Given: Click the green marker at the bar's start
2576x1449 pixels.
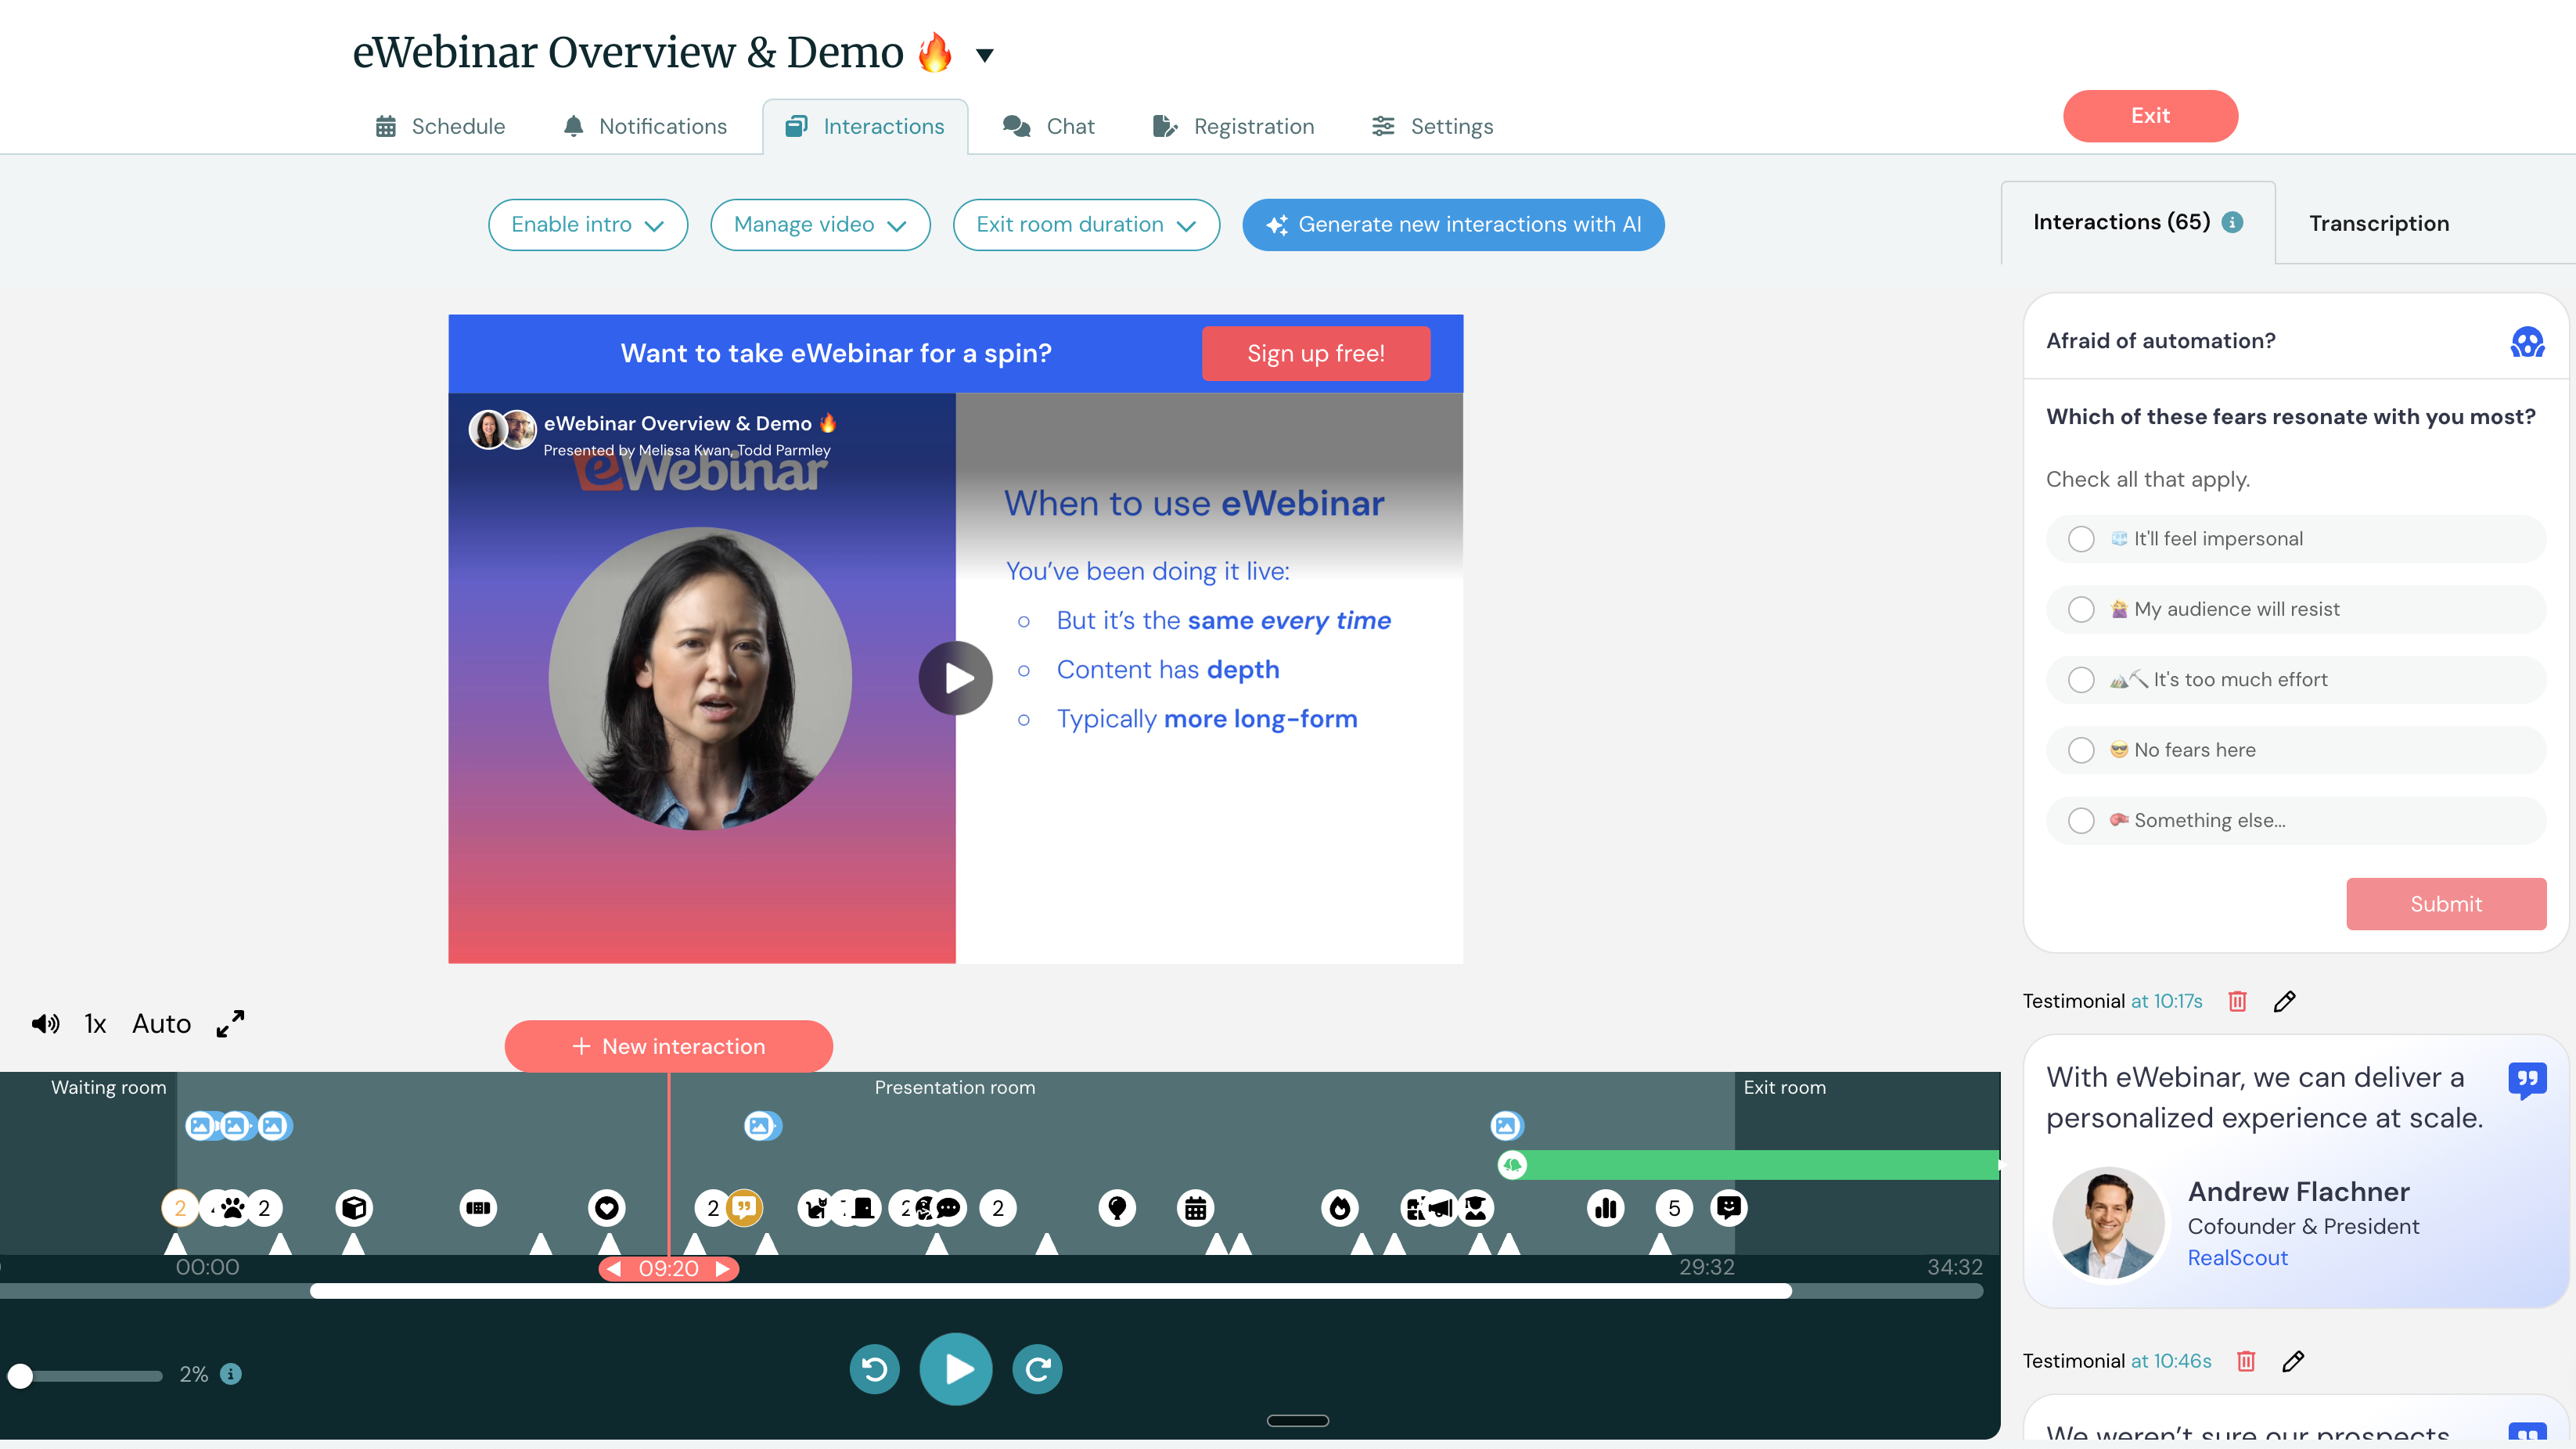Looking at the screenshot, I should click(1512, 1165).
